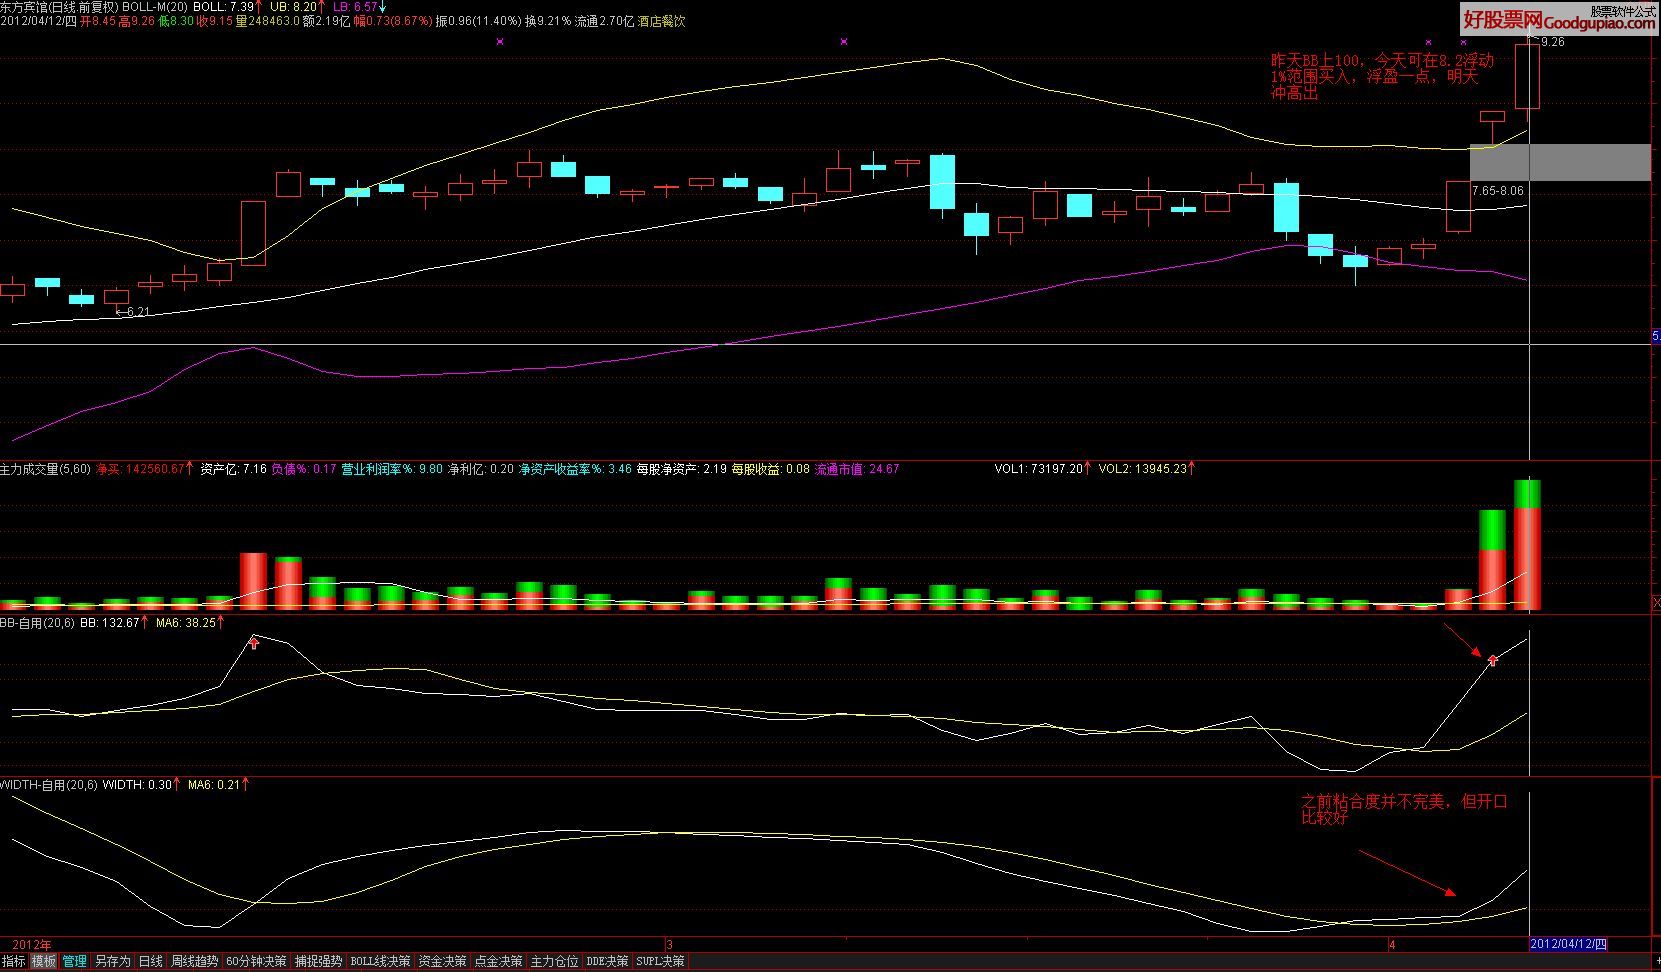The width and height of the screenshot is (1661, 972).
Task: Open the BOLL线决策 template
Action: [380, 961]
